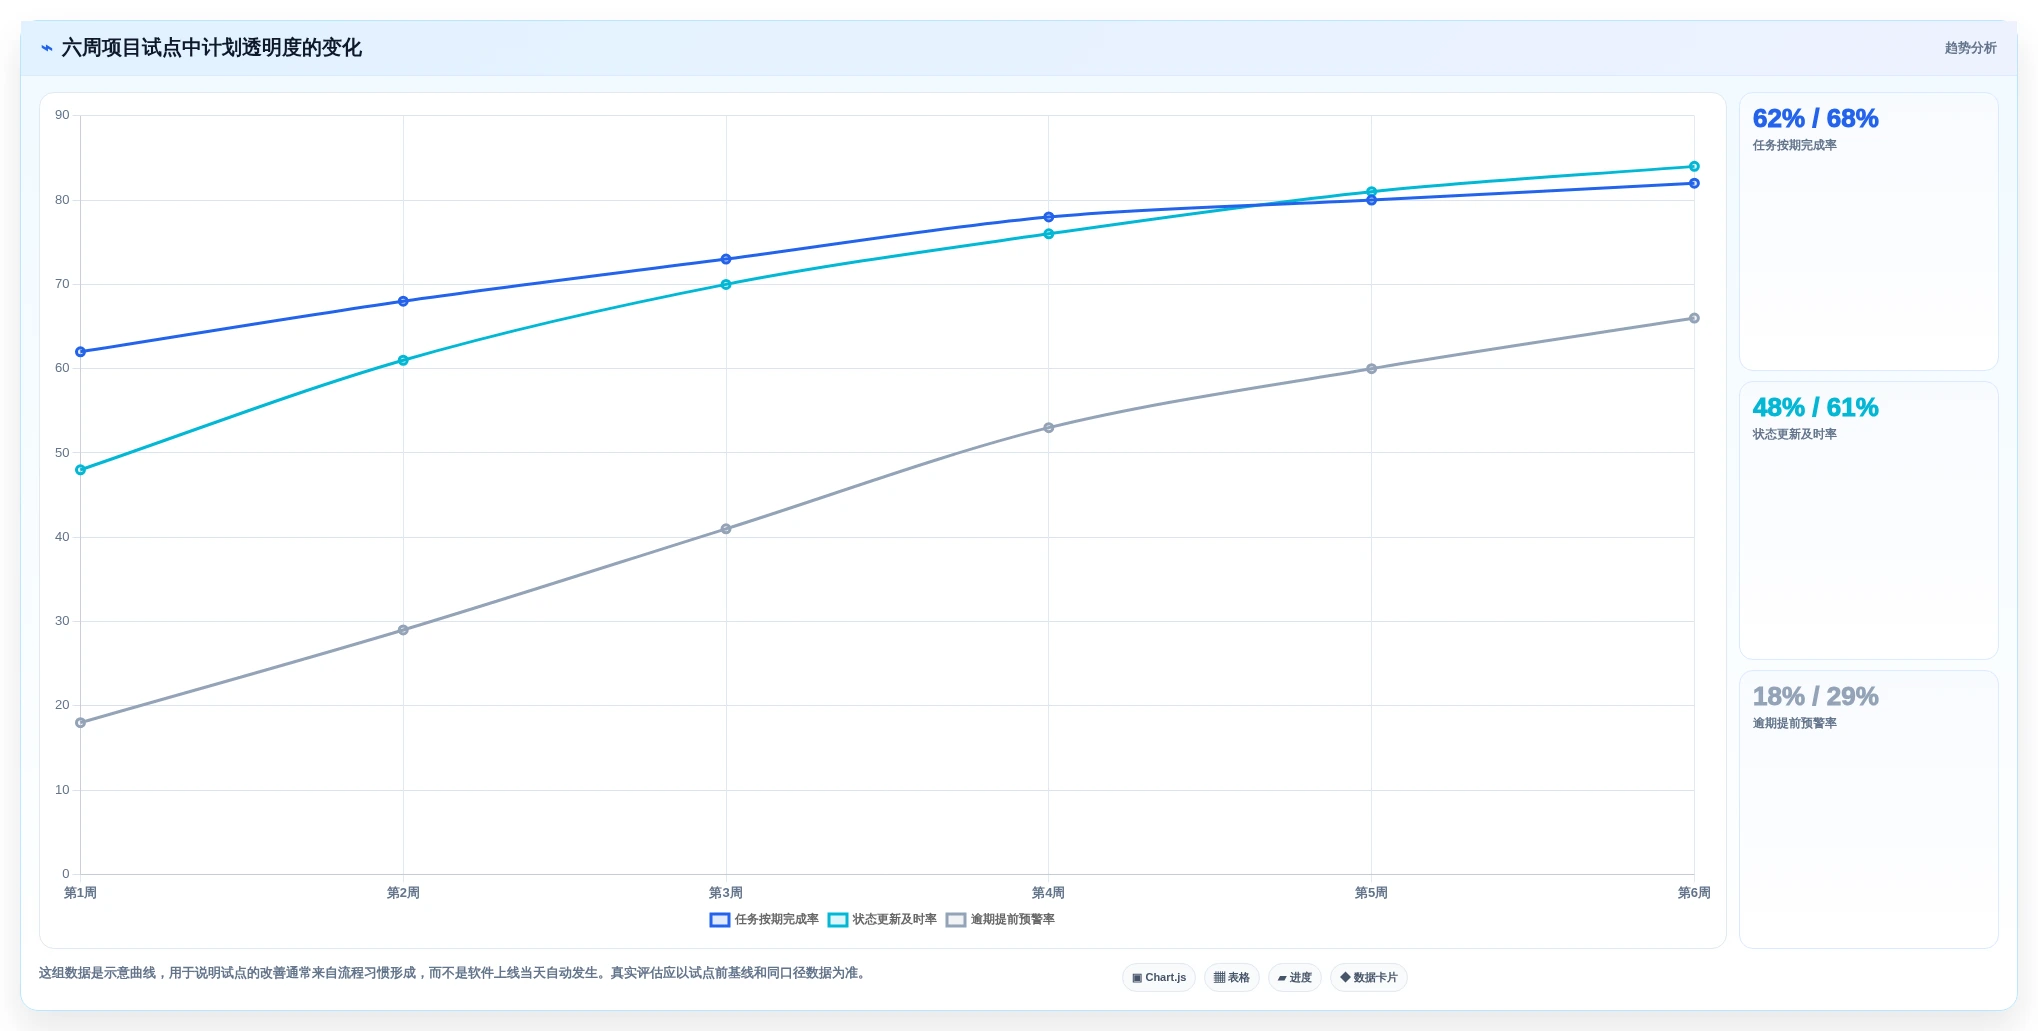Click the cyan data point at 第3周
The width and height of the screenshot is (2038, 1031).
[726, 284]
